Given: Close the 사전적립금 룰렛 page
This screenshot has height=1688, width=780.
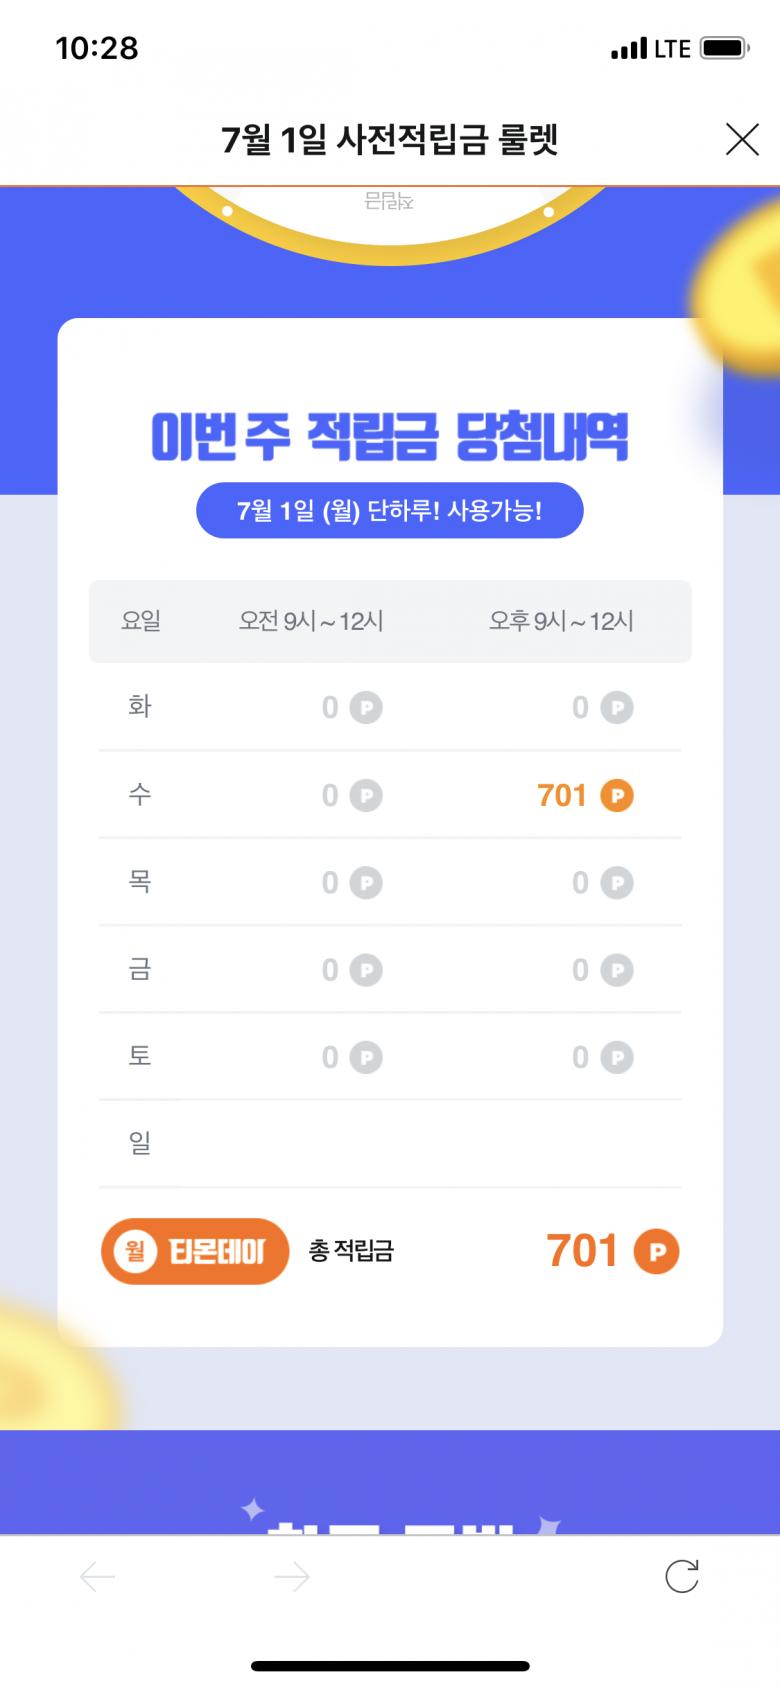Looking at the screenshot, I should (x=741, y=140).
